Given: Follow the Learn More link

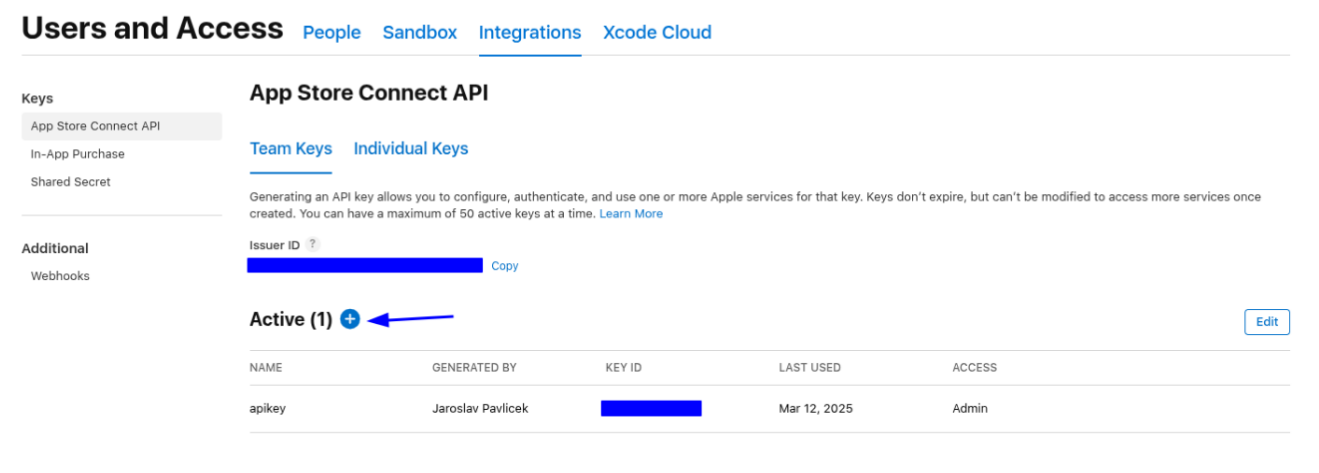Looking at the screenshot, I should pyautogui.click(x=630, y=214).
